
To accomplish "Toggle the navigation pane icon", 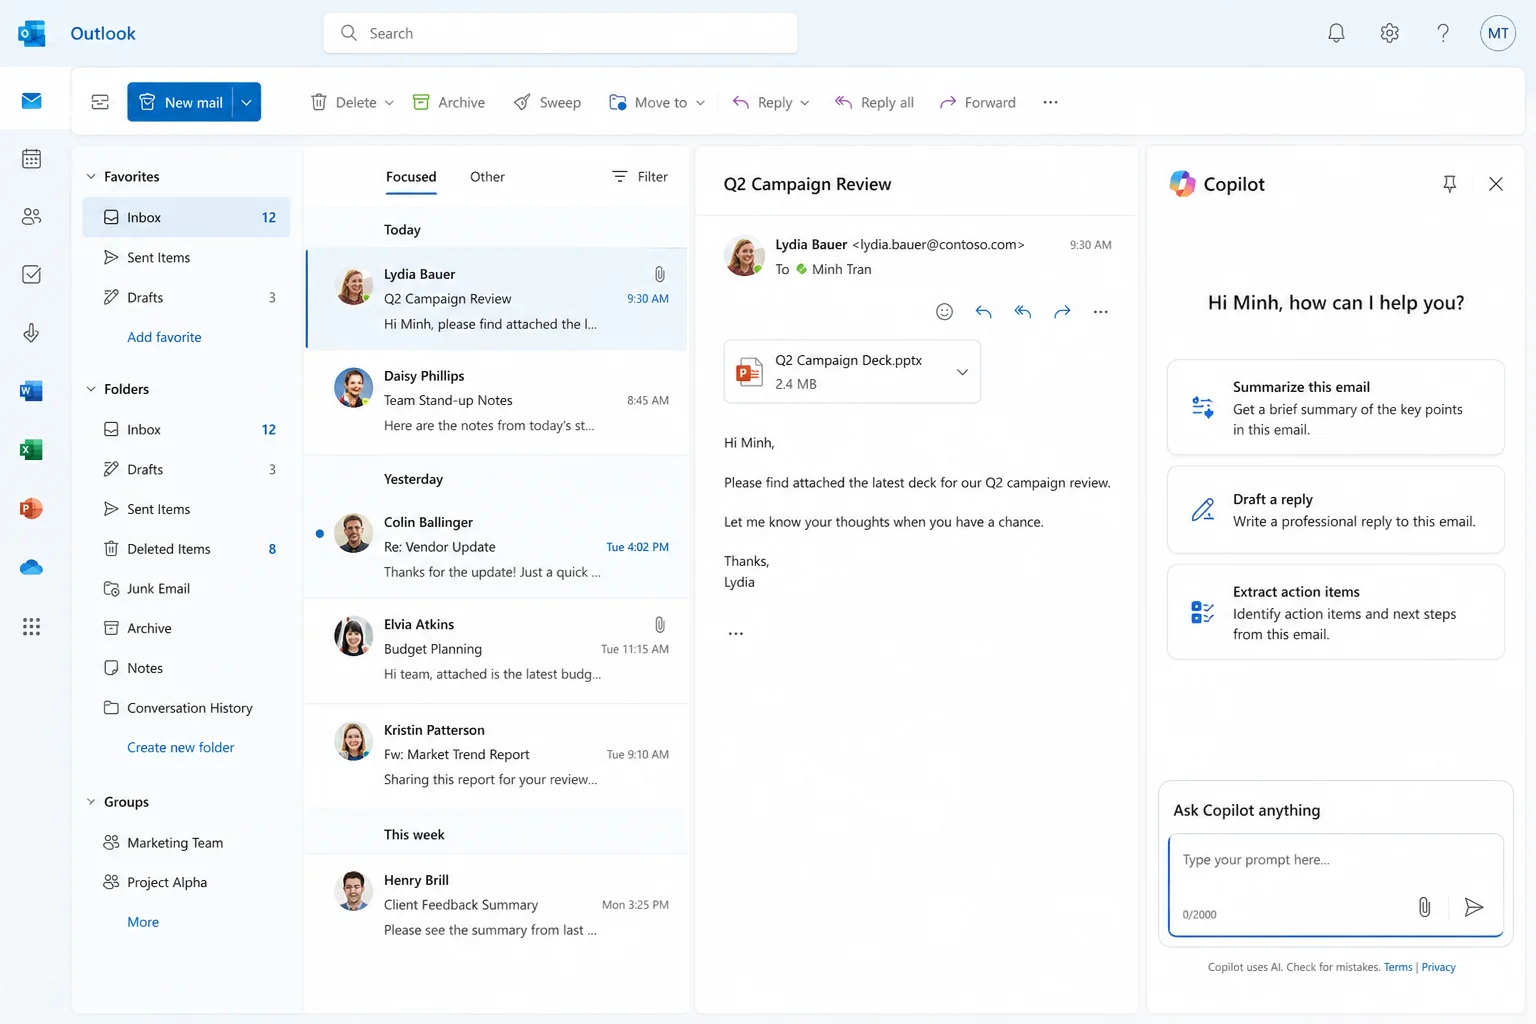I will pos(100,102).
